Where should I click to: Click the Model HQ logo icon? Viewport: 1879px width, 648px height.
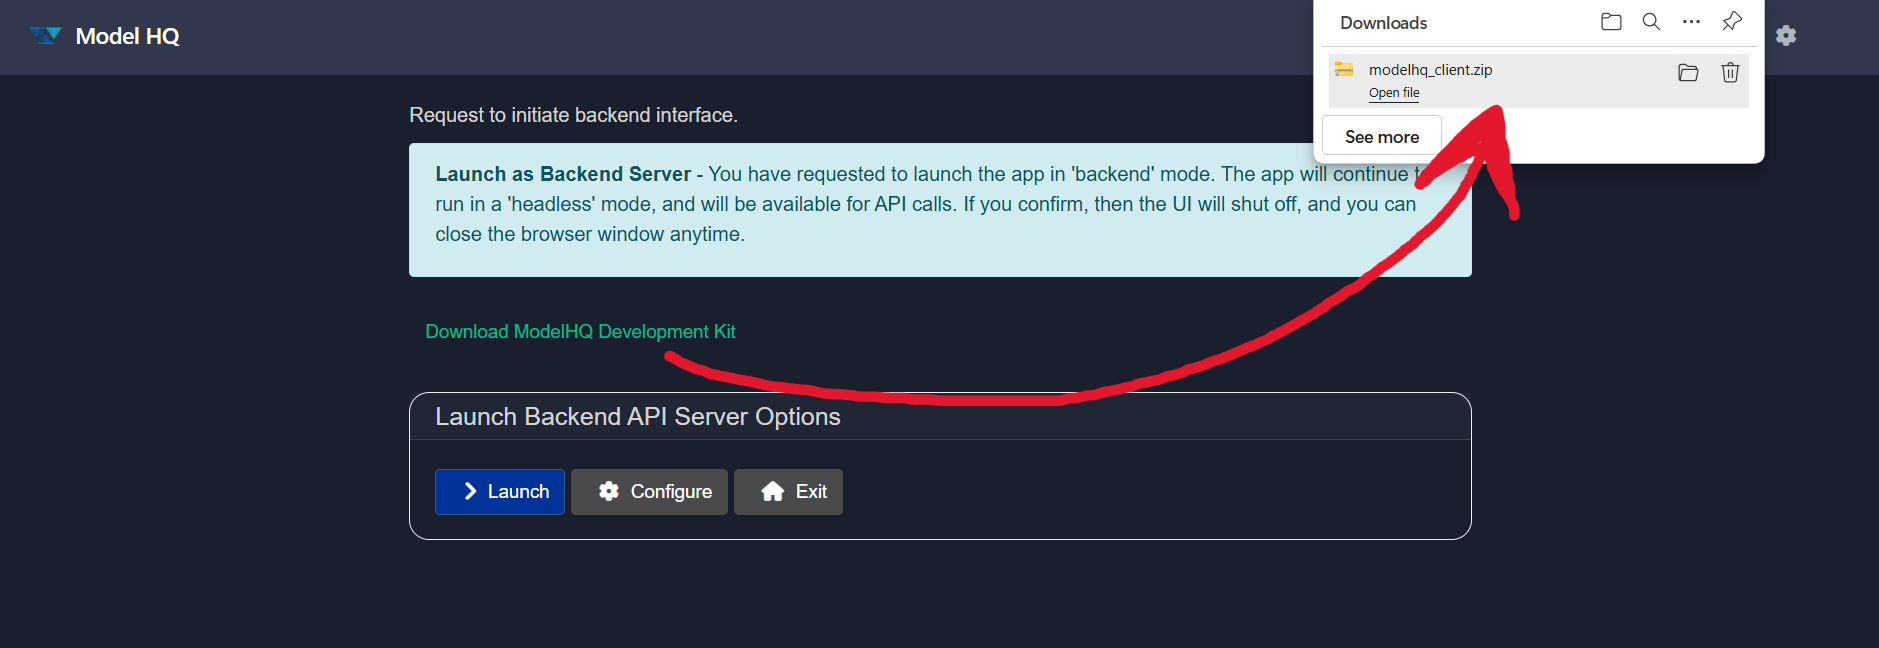(x=45, y=36)
